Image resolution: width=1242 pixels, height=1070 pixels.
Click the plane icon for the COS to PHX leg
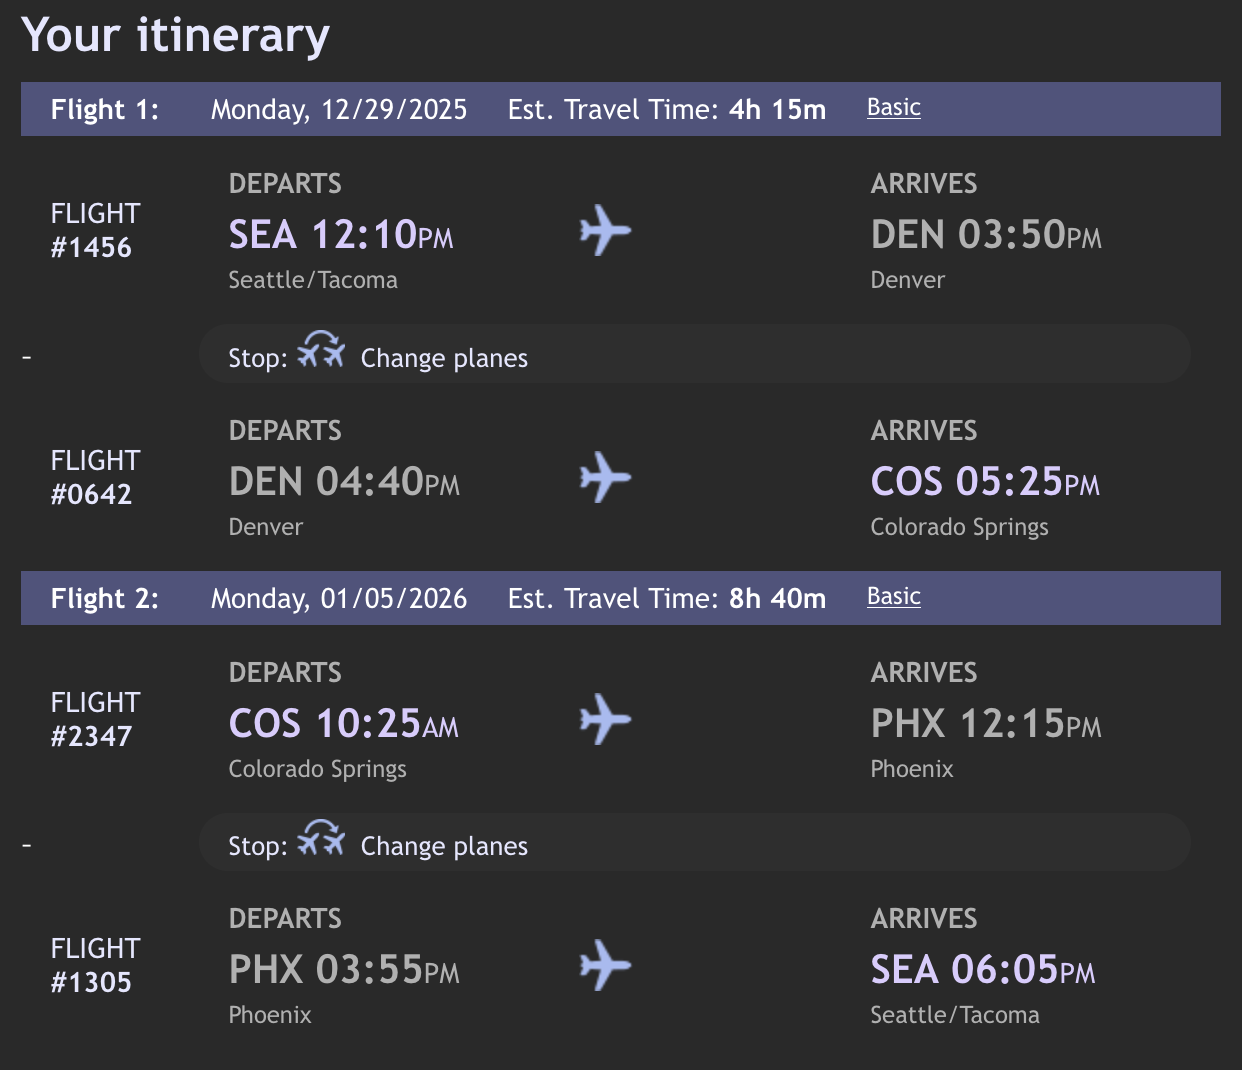605,719
